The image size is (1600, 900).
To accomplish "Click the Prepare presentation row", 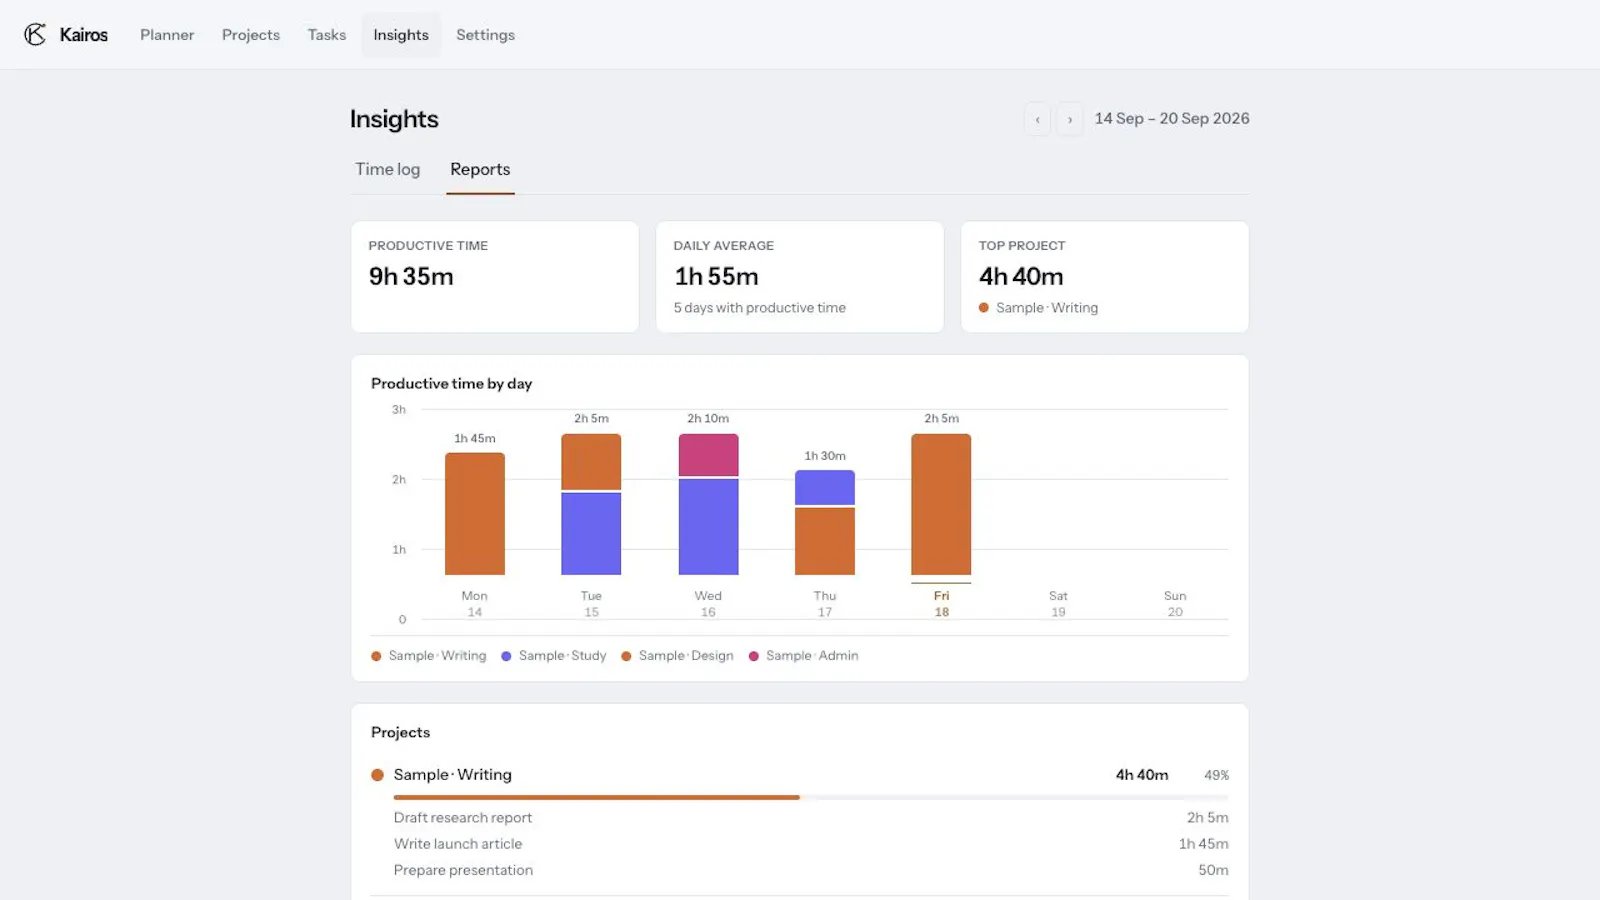I will (x=811, y=870).
